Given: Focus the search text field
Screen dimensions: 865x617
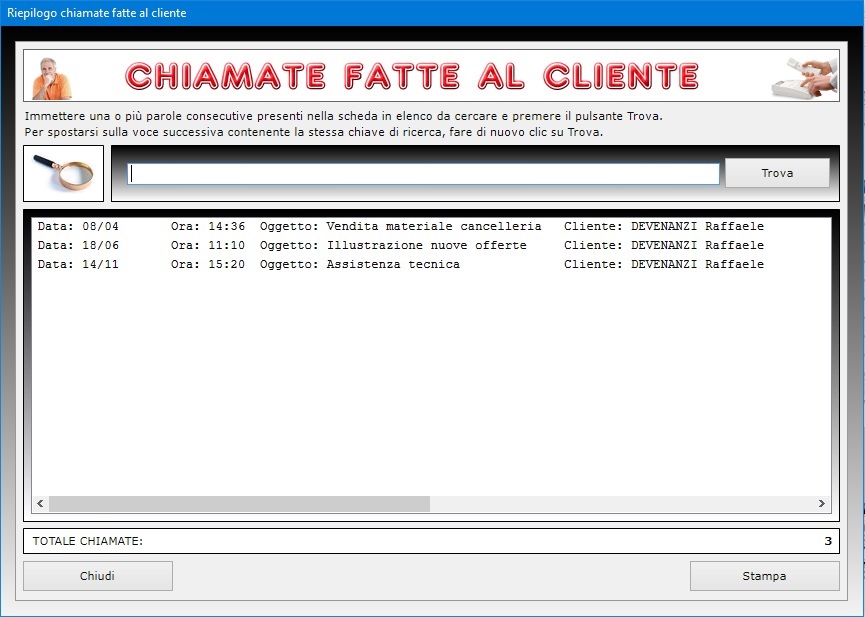Looking at the screenshot, I should pos(423,174).
